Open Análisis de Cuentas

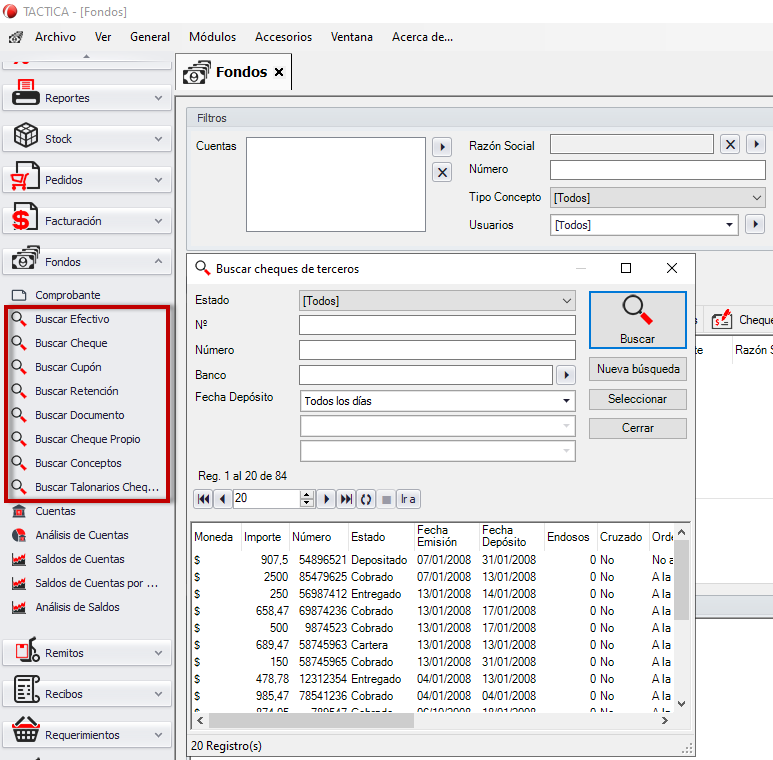(x=81, y=535)
